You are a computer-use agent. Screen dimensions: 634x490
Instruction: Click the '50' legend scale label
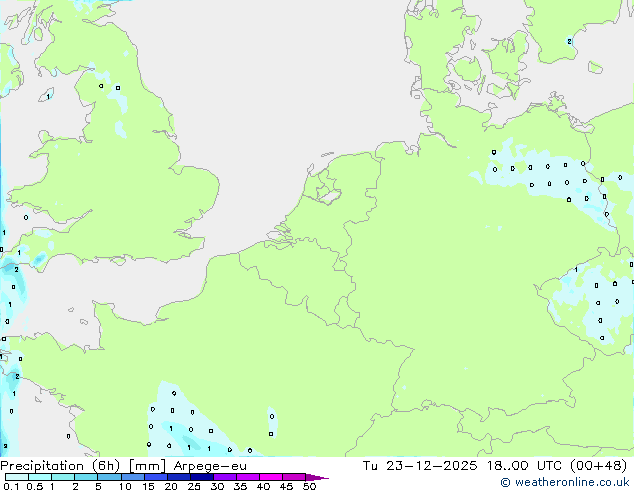(309, 486)
